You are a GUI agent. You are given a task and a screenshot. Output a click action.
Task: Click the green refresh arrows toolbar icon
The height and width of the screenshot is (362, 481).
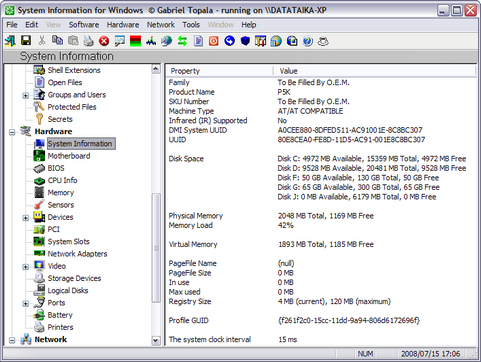(182, 41)
